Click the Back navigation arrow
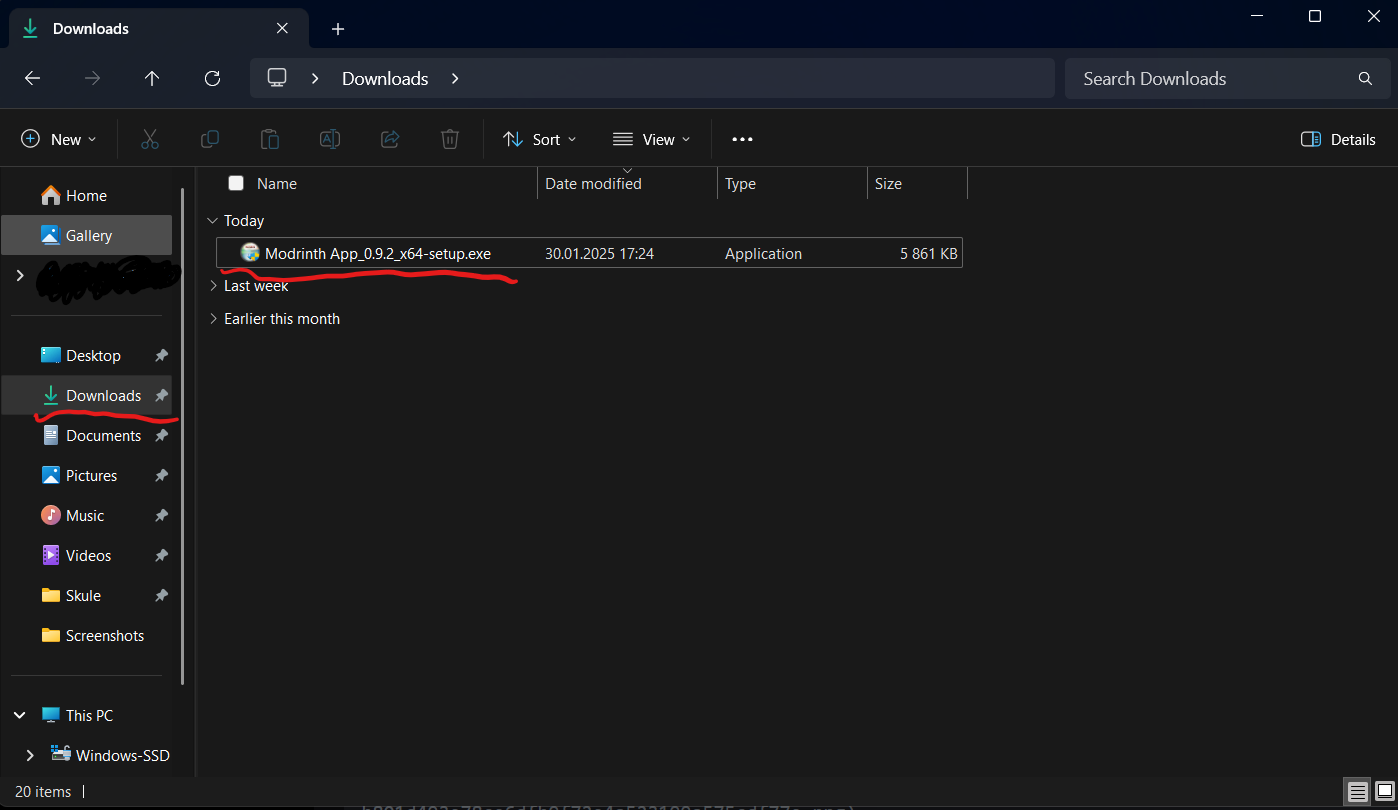The width and height of the screenshot is (1398, 810). click(32, 78)
